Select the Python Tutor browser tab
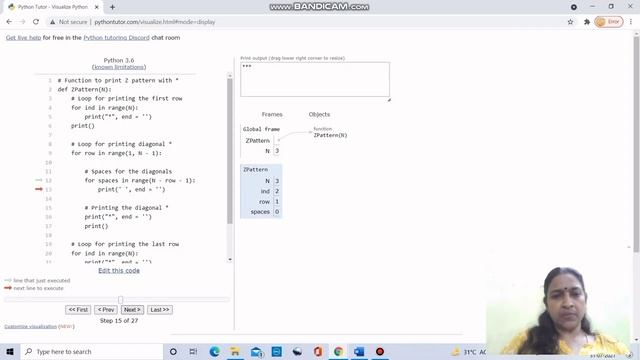640x360 pixels. (x=53, y=7)
